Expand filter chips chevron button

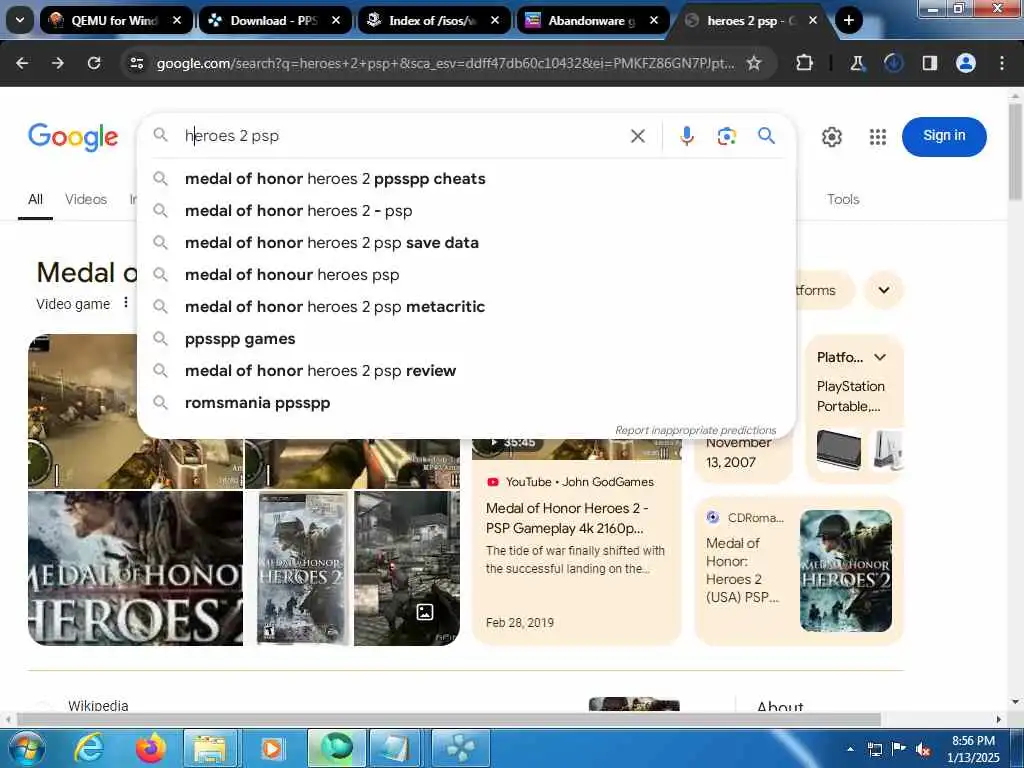tap(884, 290)
